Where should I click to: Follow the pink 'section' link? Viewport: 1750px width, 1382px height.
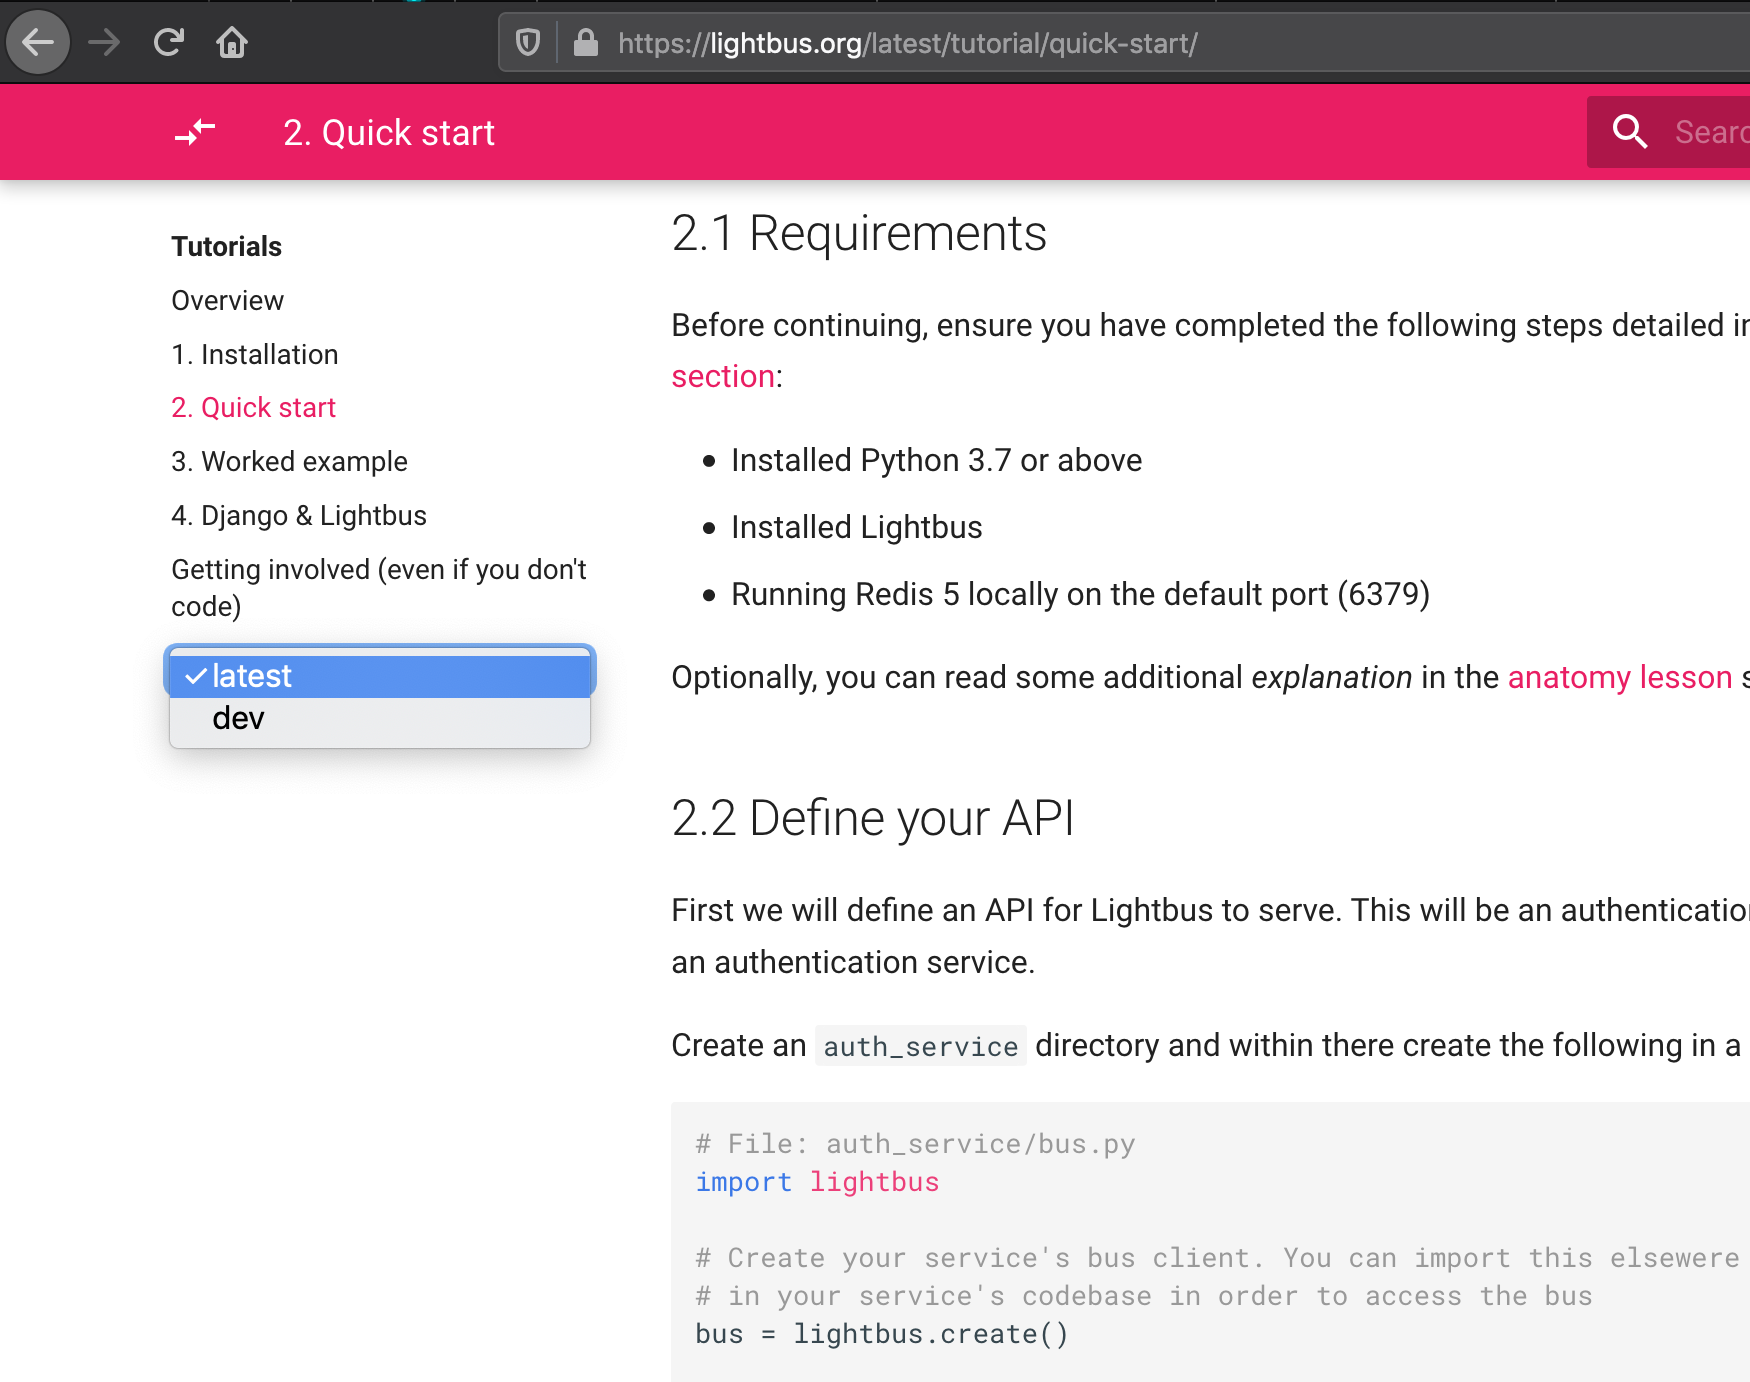[x=723, y=376]
